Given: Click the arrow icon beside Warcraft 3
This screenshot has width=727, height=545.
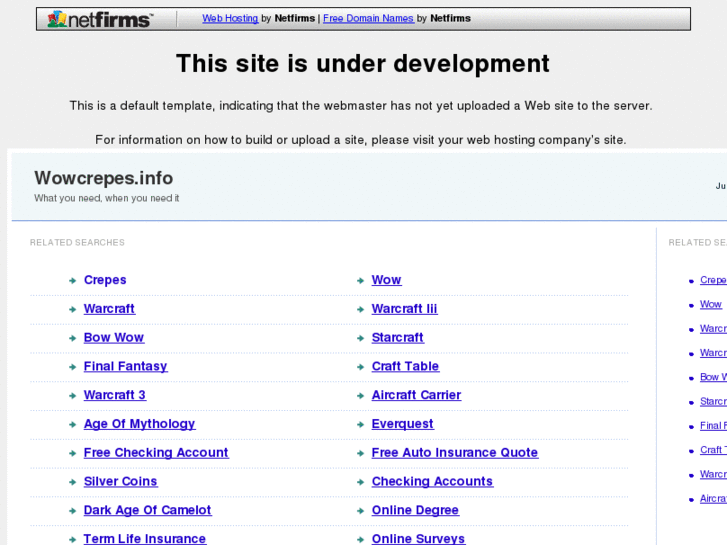Looking at the screenshot, I should point(72,396).
